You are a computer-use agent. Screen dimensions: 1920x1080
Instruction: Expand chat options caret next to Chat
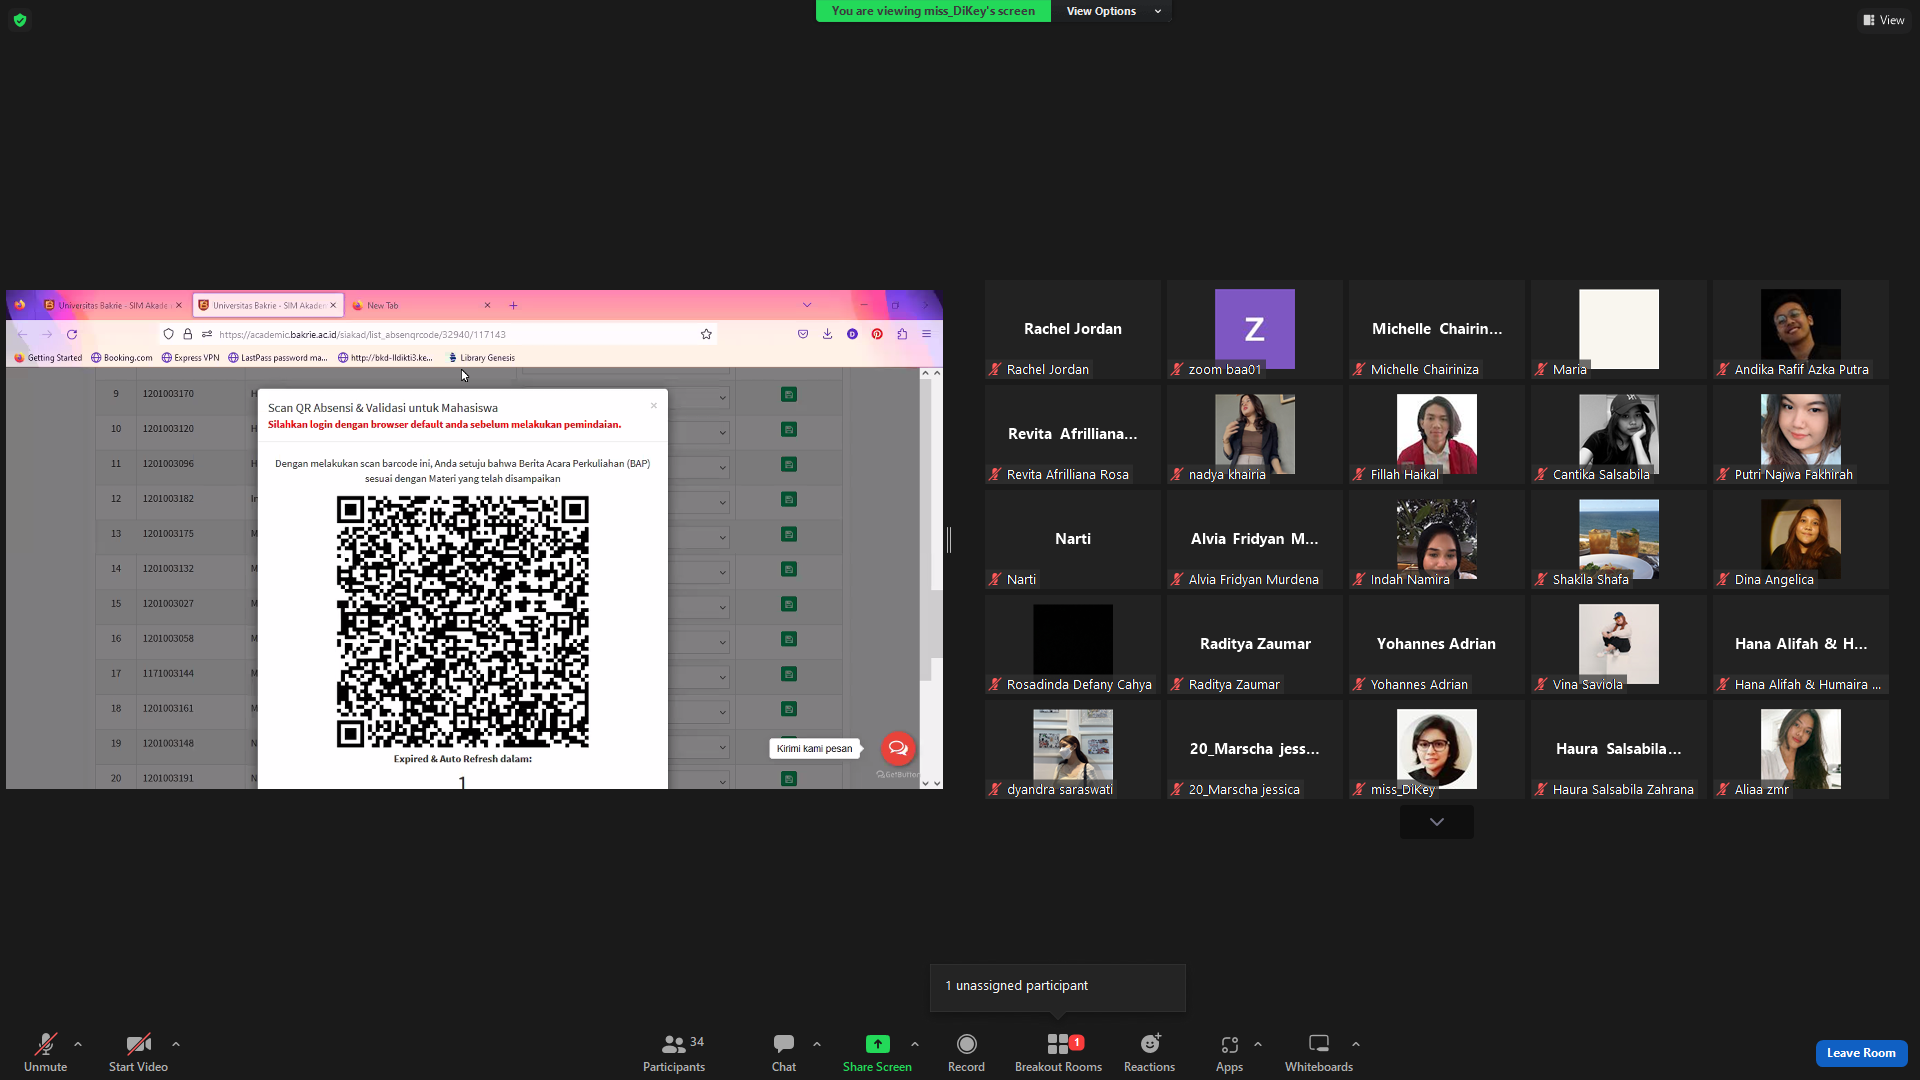point(817,1044)
